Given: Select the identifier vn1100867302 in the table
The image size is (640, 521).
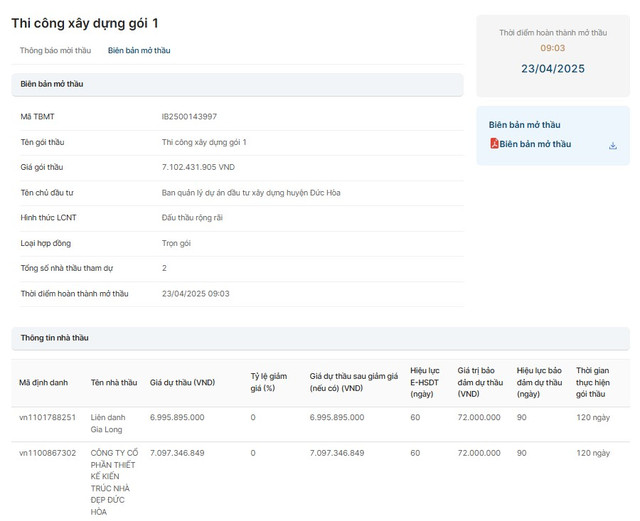Looking at the screenshot, I should [x=47, y=453].
